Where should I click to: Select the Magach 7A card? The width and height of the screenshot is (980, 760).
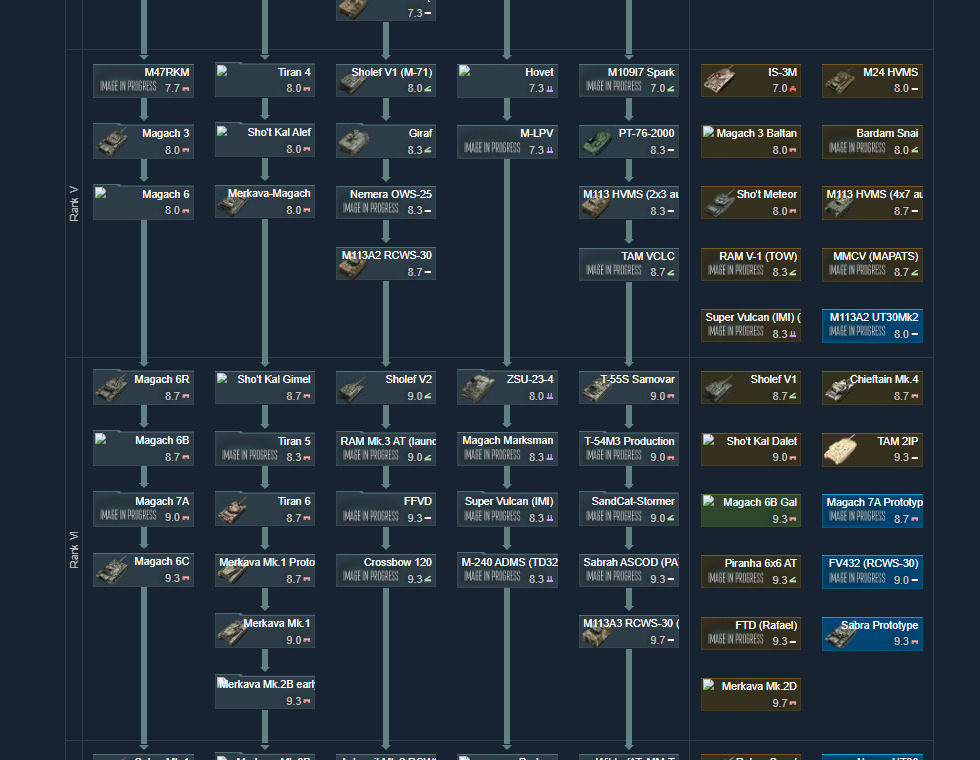tap(143, 509)
